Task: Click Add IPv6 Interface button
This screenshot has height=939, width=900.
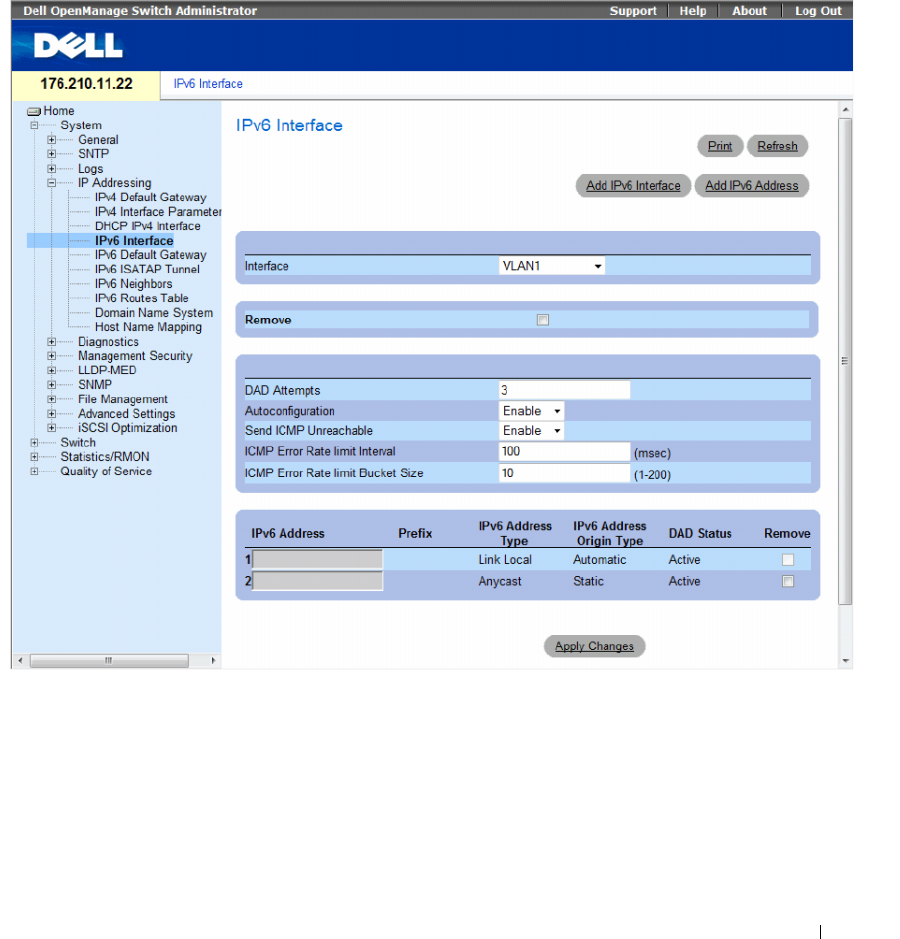Action: pos(633,186)
